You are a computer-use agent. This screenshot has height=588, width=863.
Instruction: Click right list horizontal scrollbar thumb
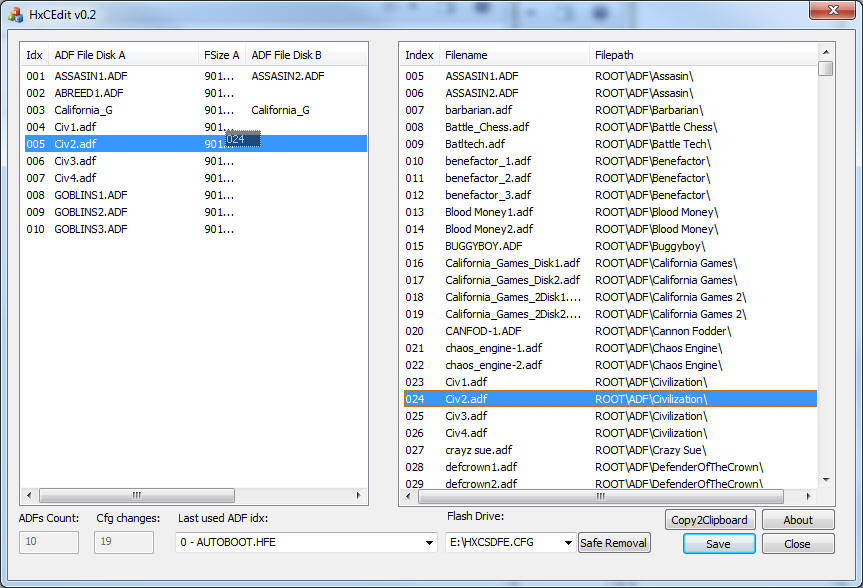pos(600,496)
